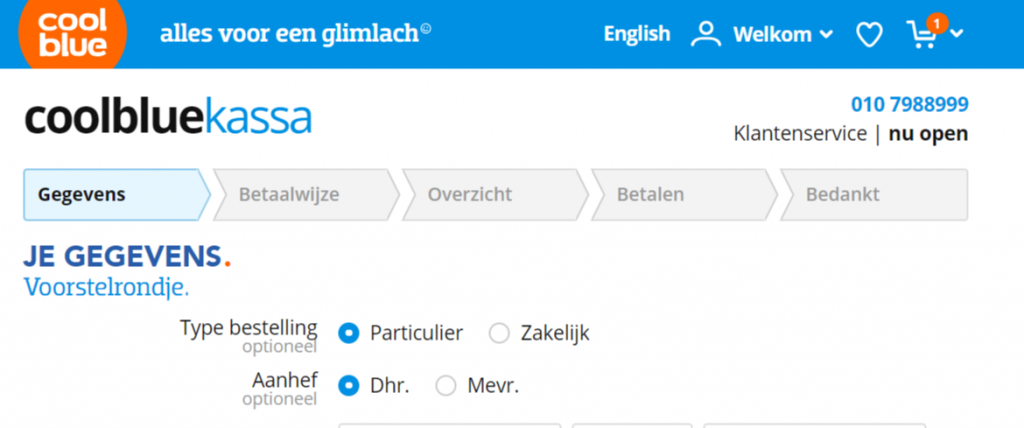Open the Overzicht checkout step
The height and width of the screenshot is (428, 1024).
[495, 195]
